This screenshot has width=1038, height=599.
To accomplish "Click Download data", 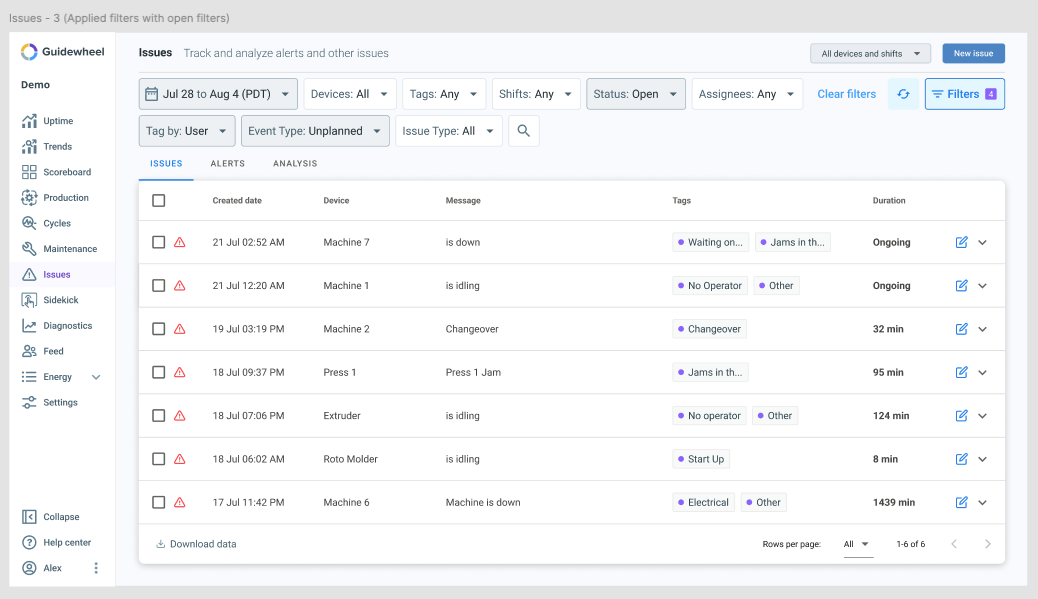I will 196,544.
